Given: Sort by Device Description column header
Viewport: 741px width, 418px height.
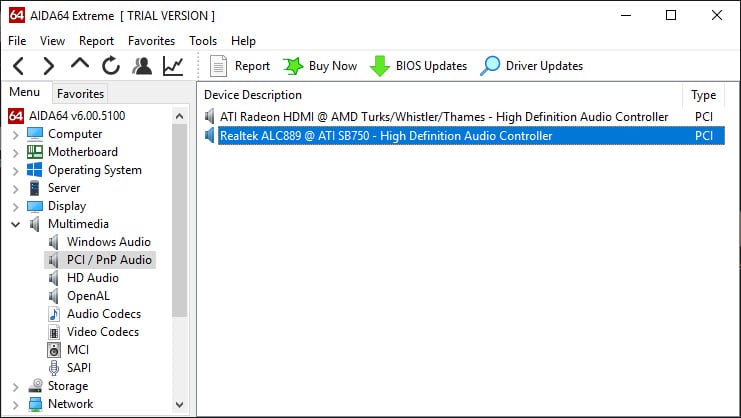Looking at the screenshot, I should pyautogui.click(x=253, y=95).
